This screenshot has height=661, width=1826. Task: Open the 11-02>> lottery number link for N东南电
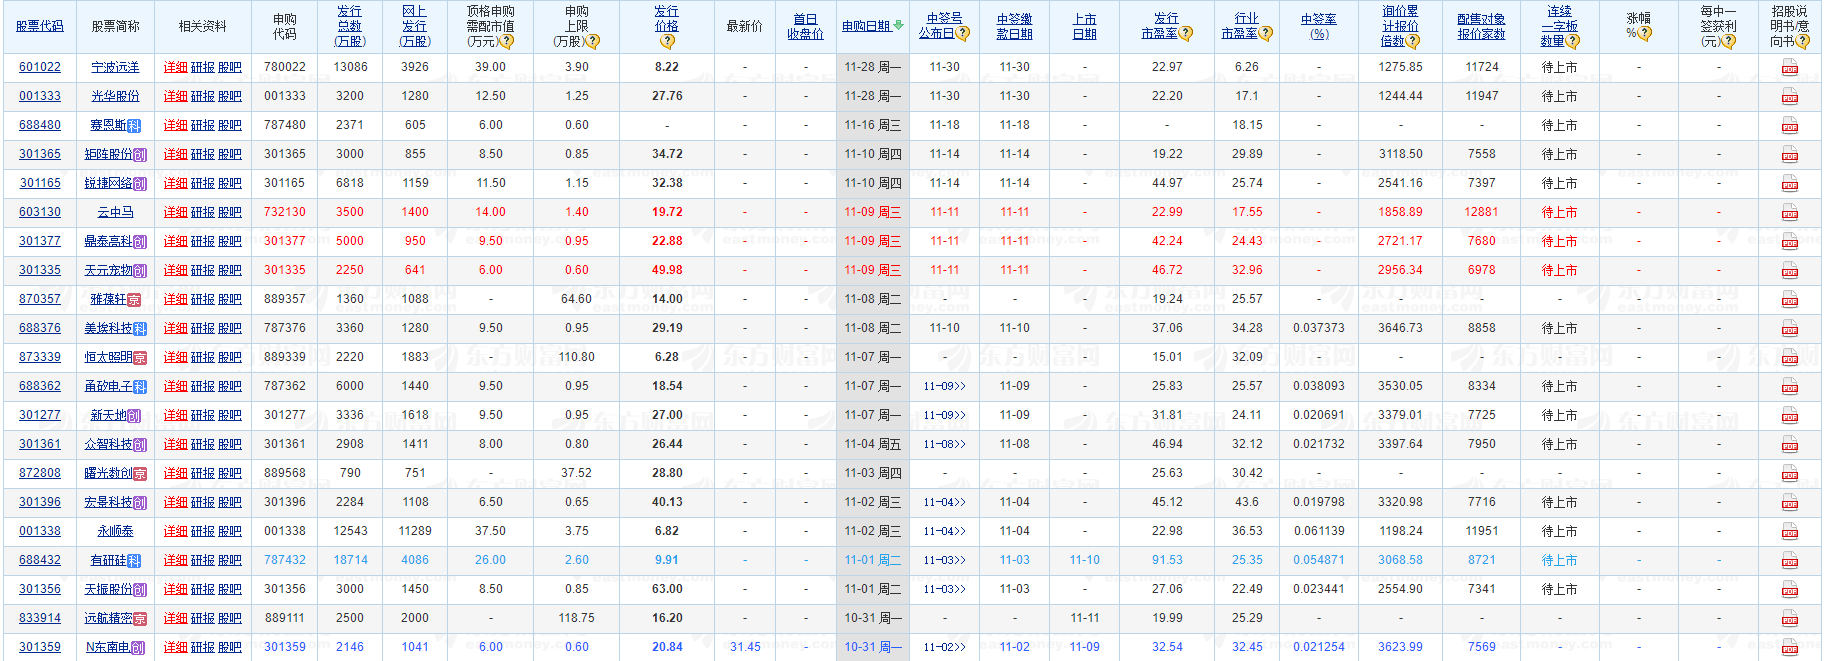[944, 647]
